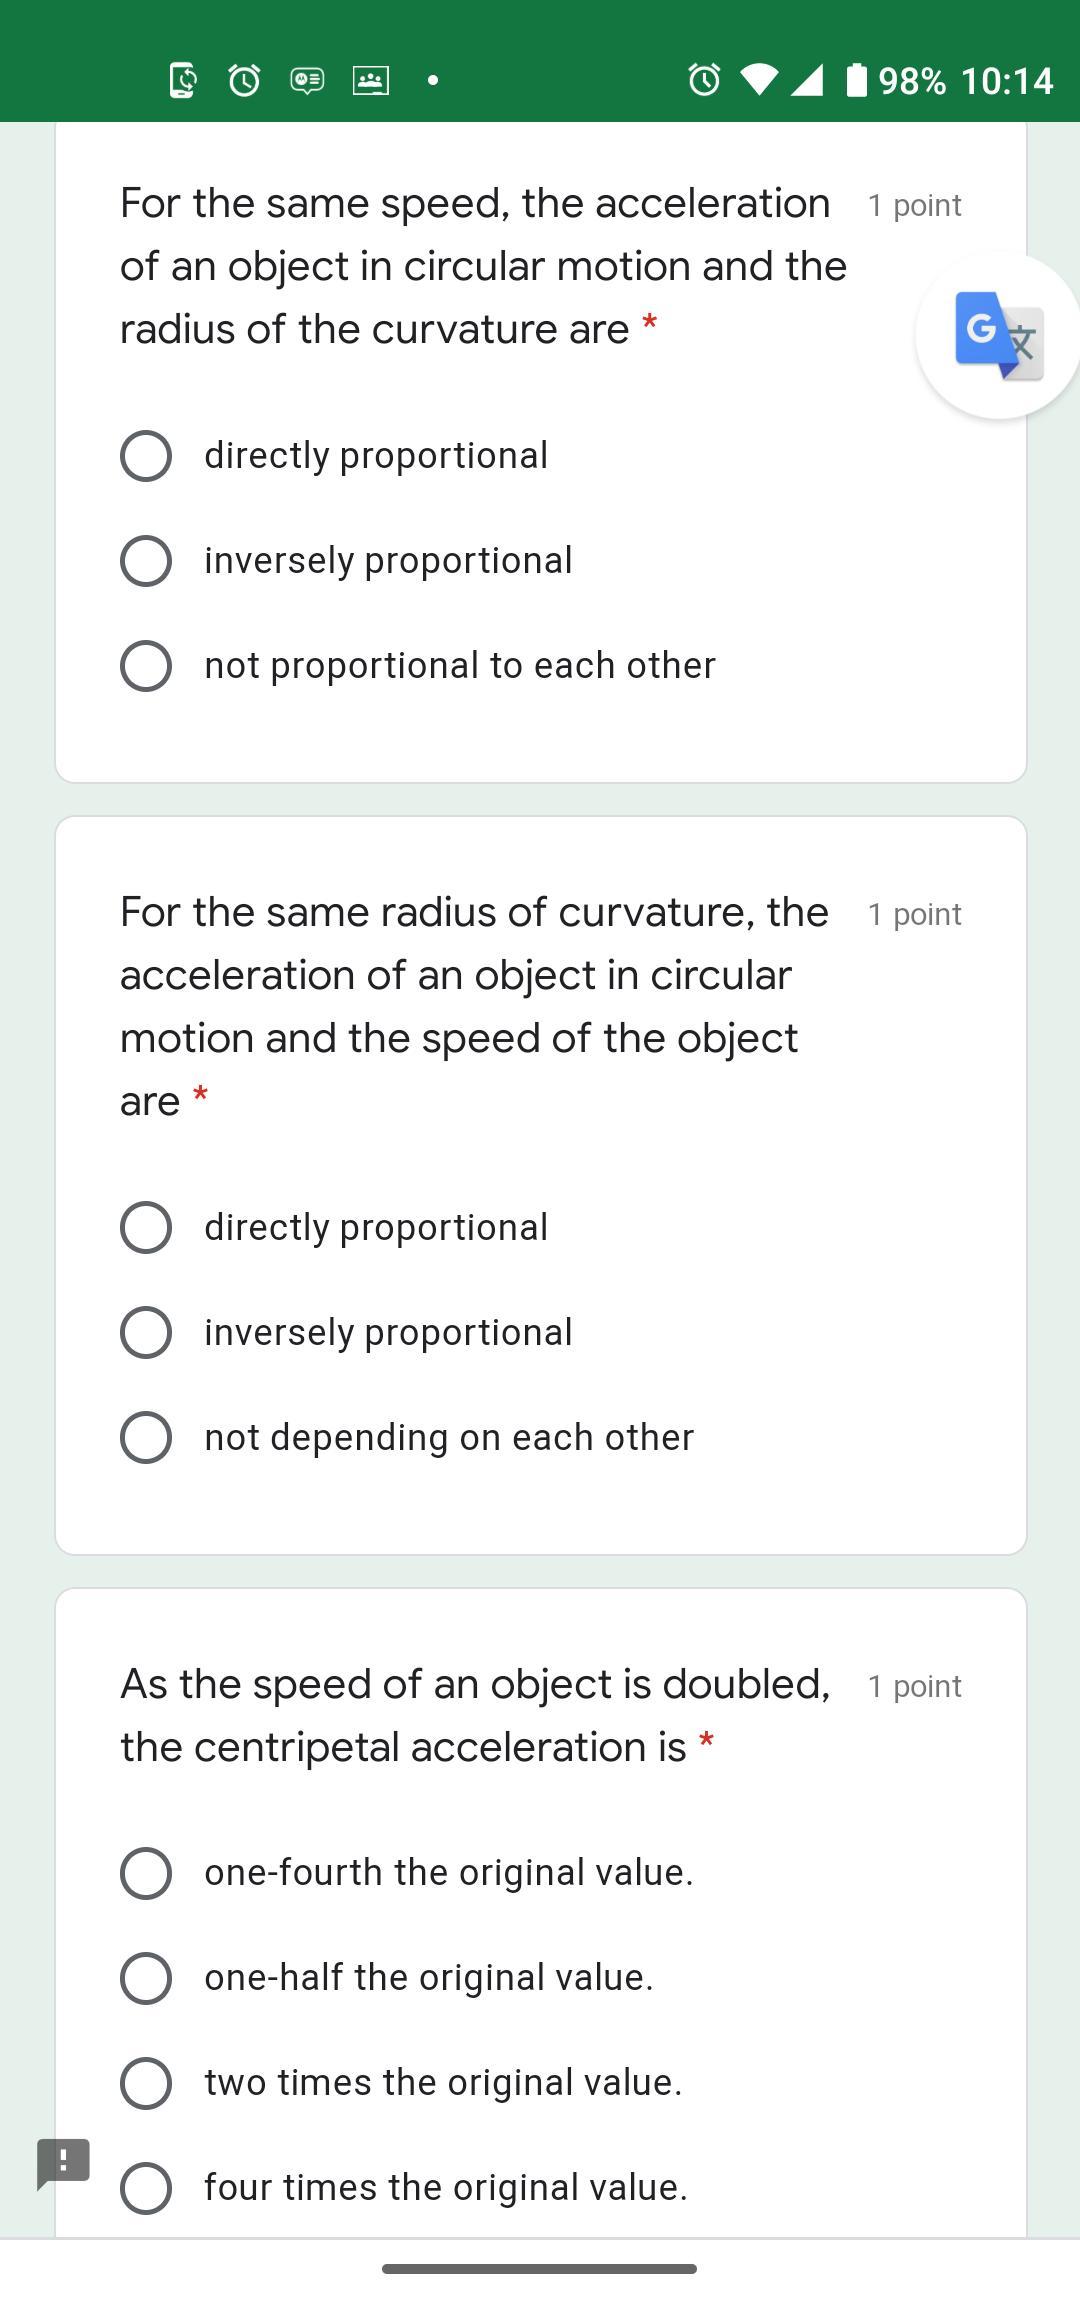Select 'not depending on each other' option
The height and width of the screenshot is (2300, 1080).
click(146, 1438)
